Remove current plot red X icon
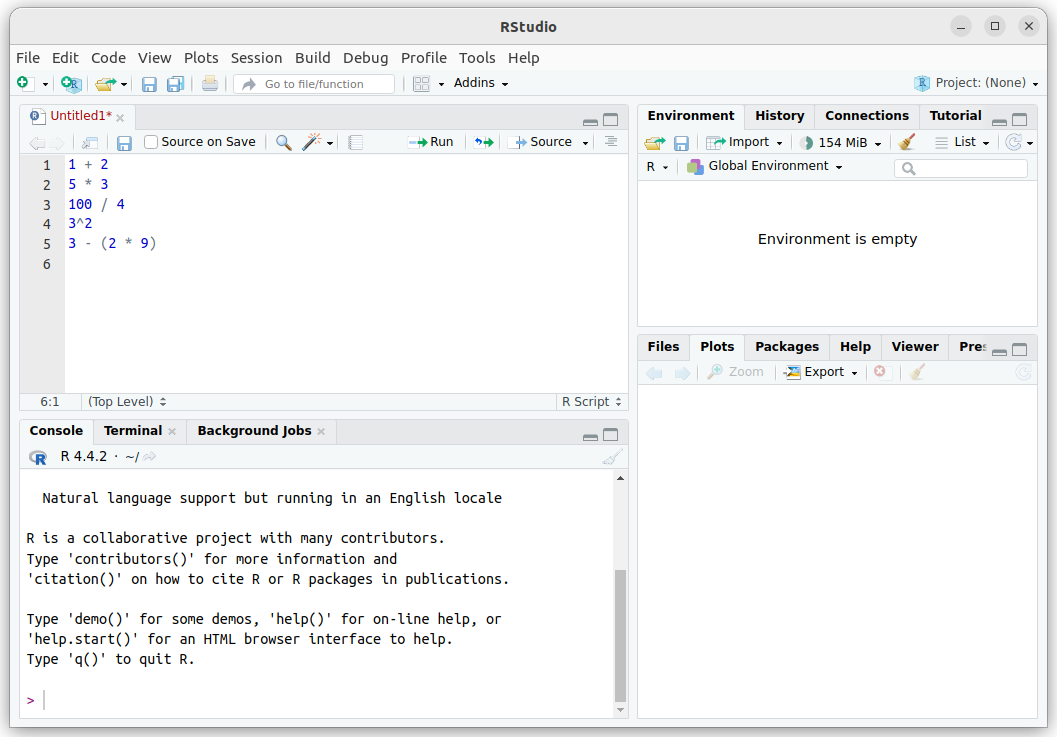1057x737 pixels. coord(880,372)
